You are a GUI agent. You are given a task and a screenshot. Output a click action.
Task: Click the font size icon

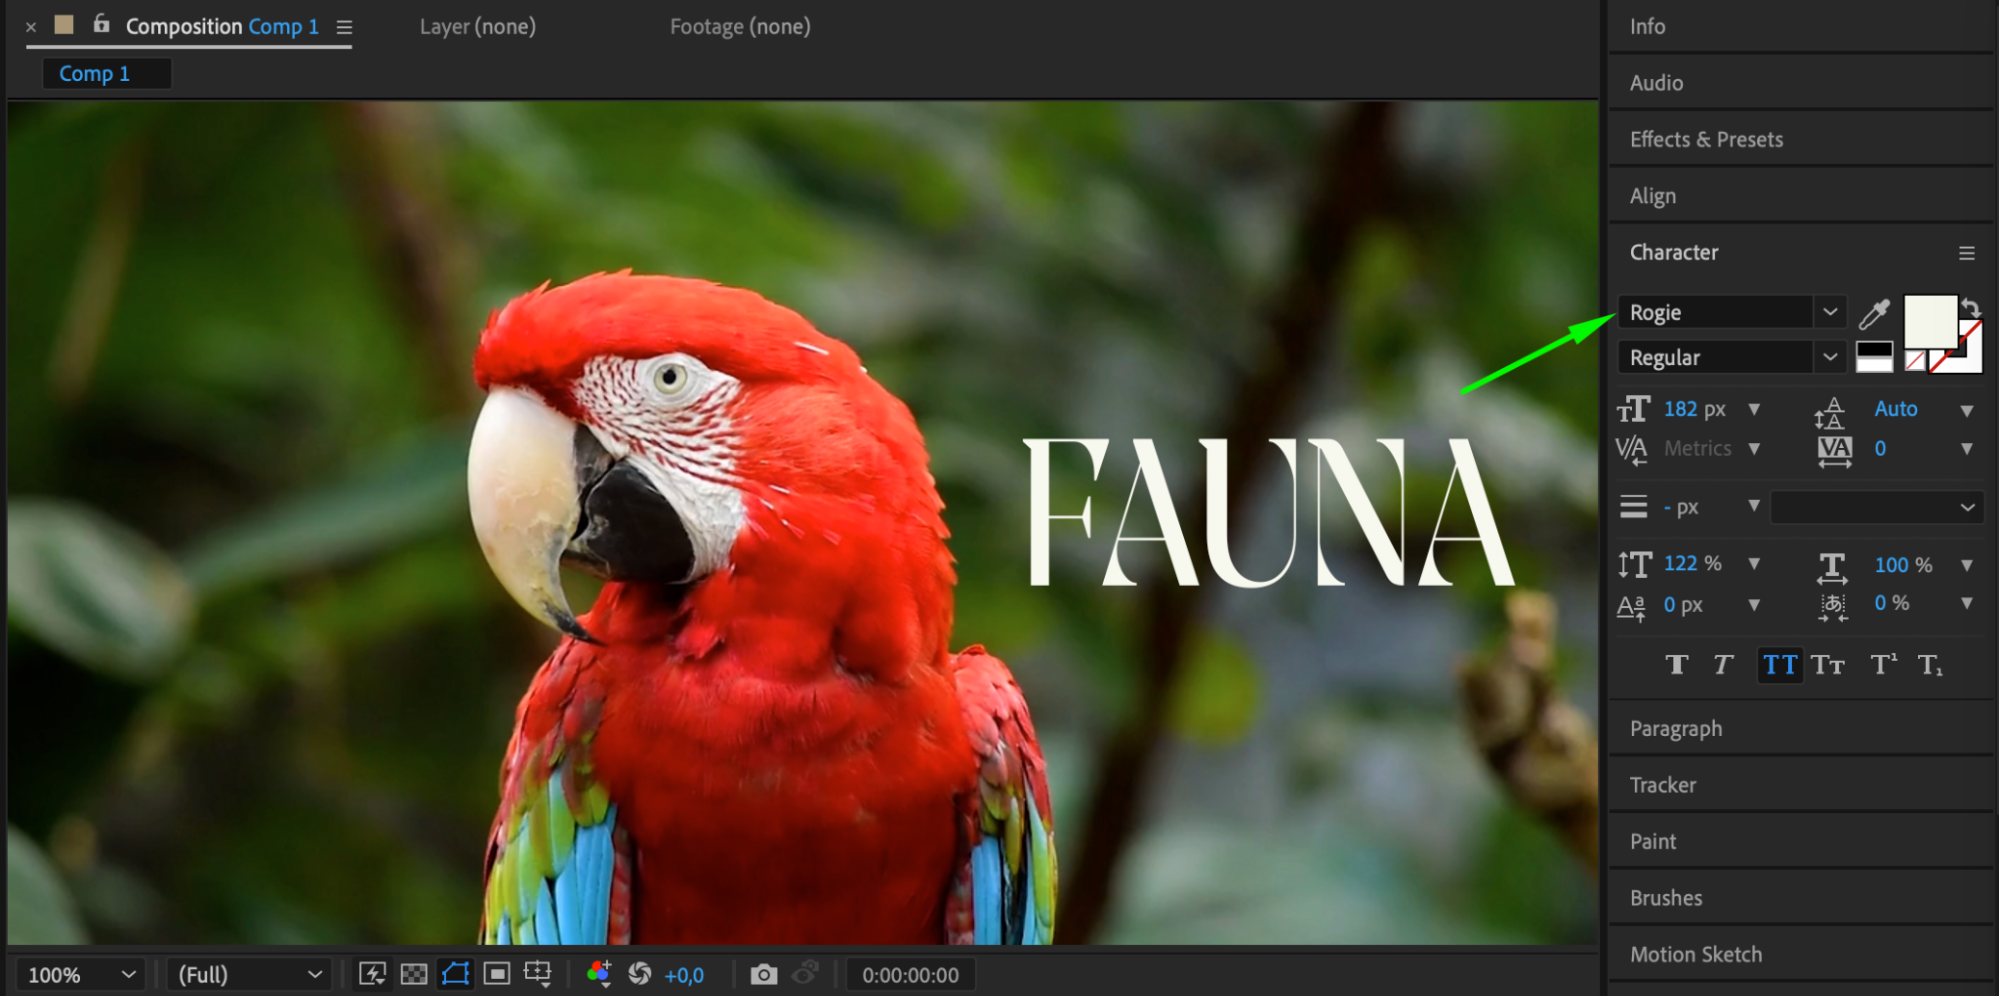1633,409
